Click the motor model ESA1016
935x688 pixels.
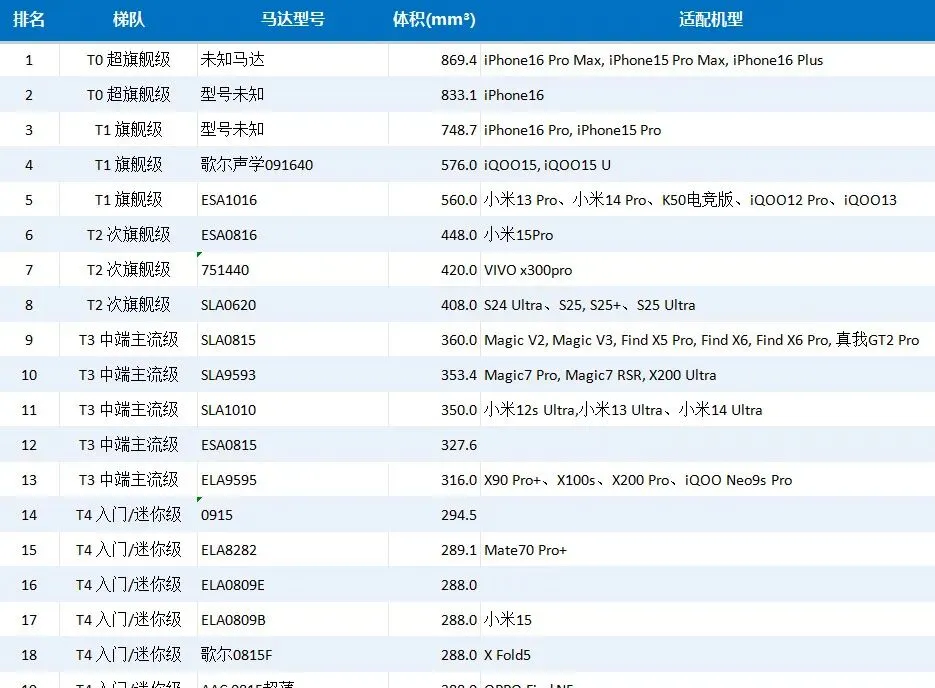[x=229, y=200]
